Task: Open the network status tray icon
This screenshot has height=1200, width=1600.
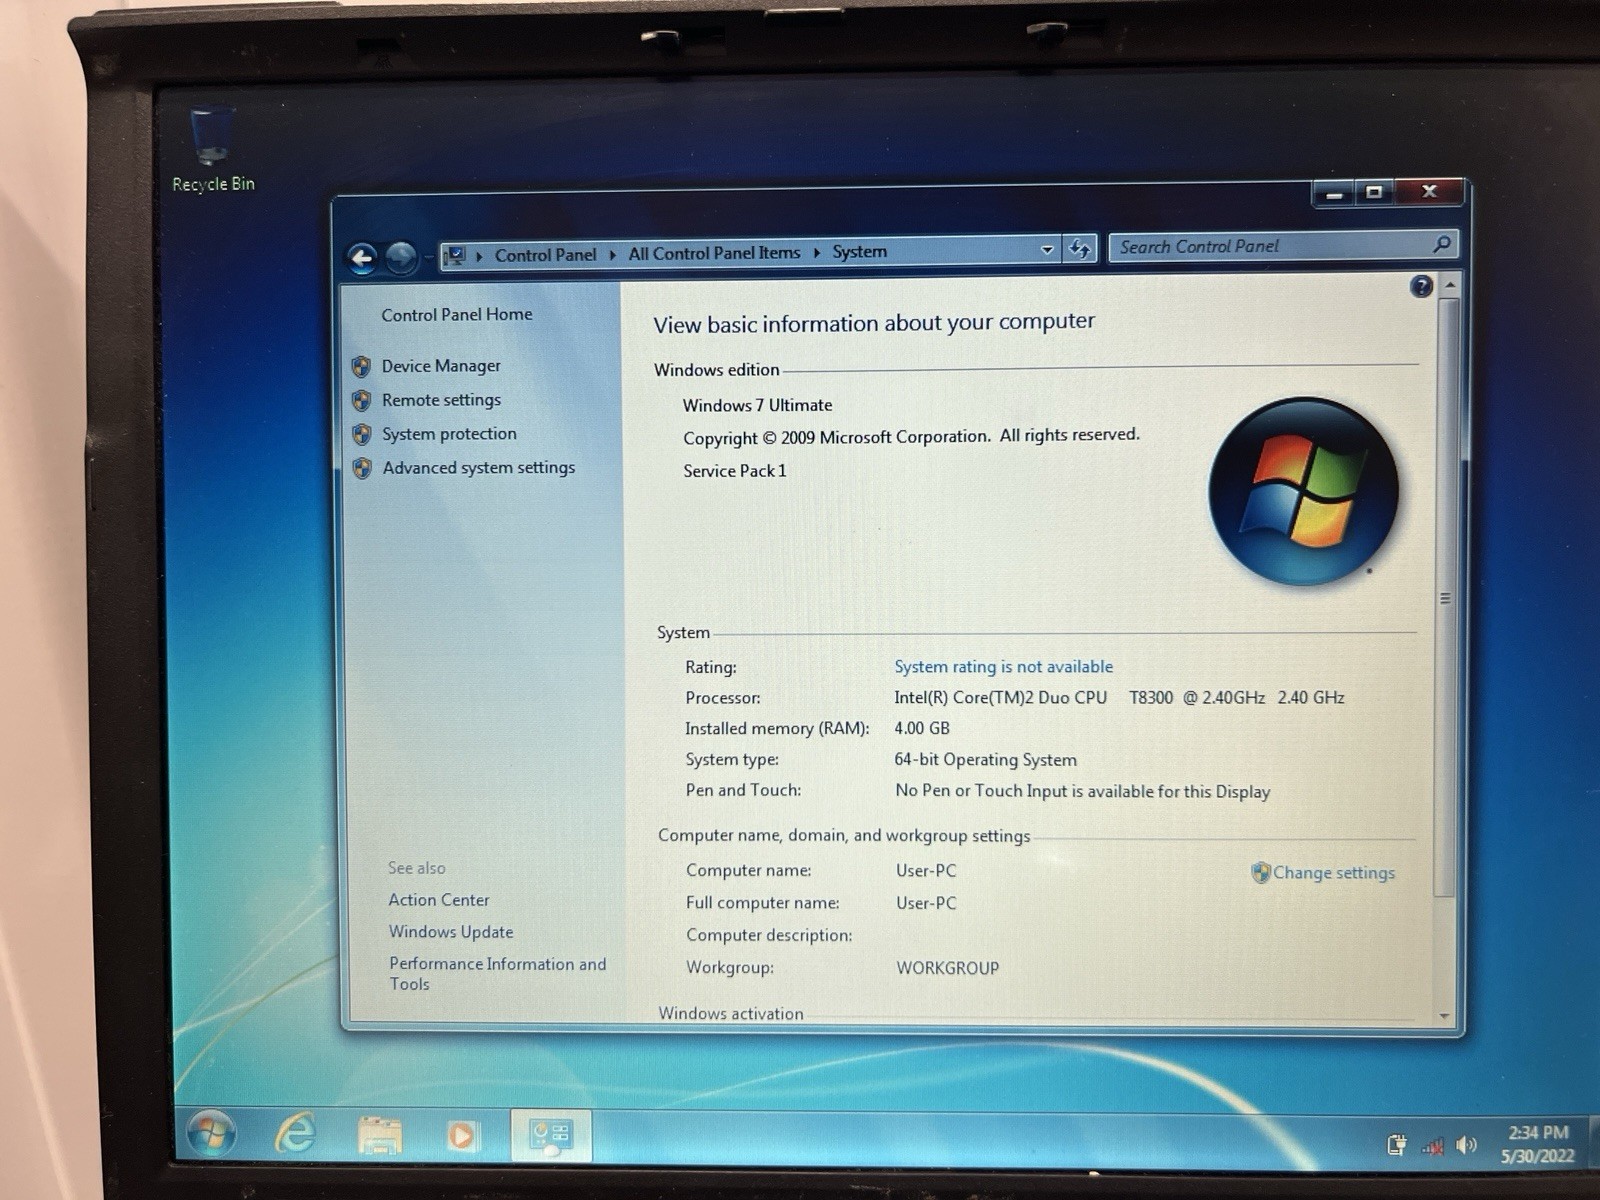Action: (1432, 1146)
